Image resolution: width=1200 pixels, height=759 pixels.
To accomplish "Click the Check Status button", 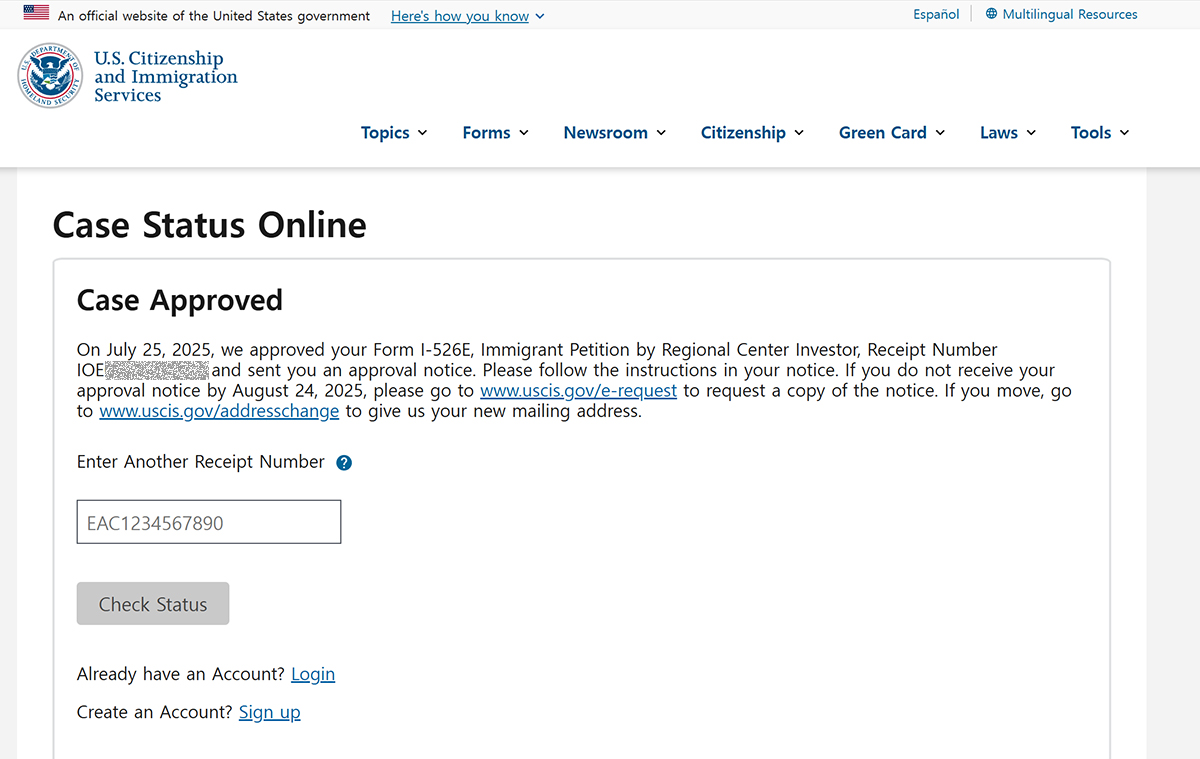I will click(x=153, y=604).
